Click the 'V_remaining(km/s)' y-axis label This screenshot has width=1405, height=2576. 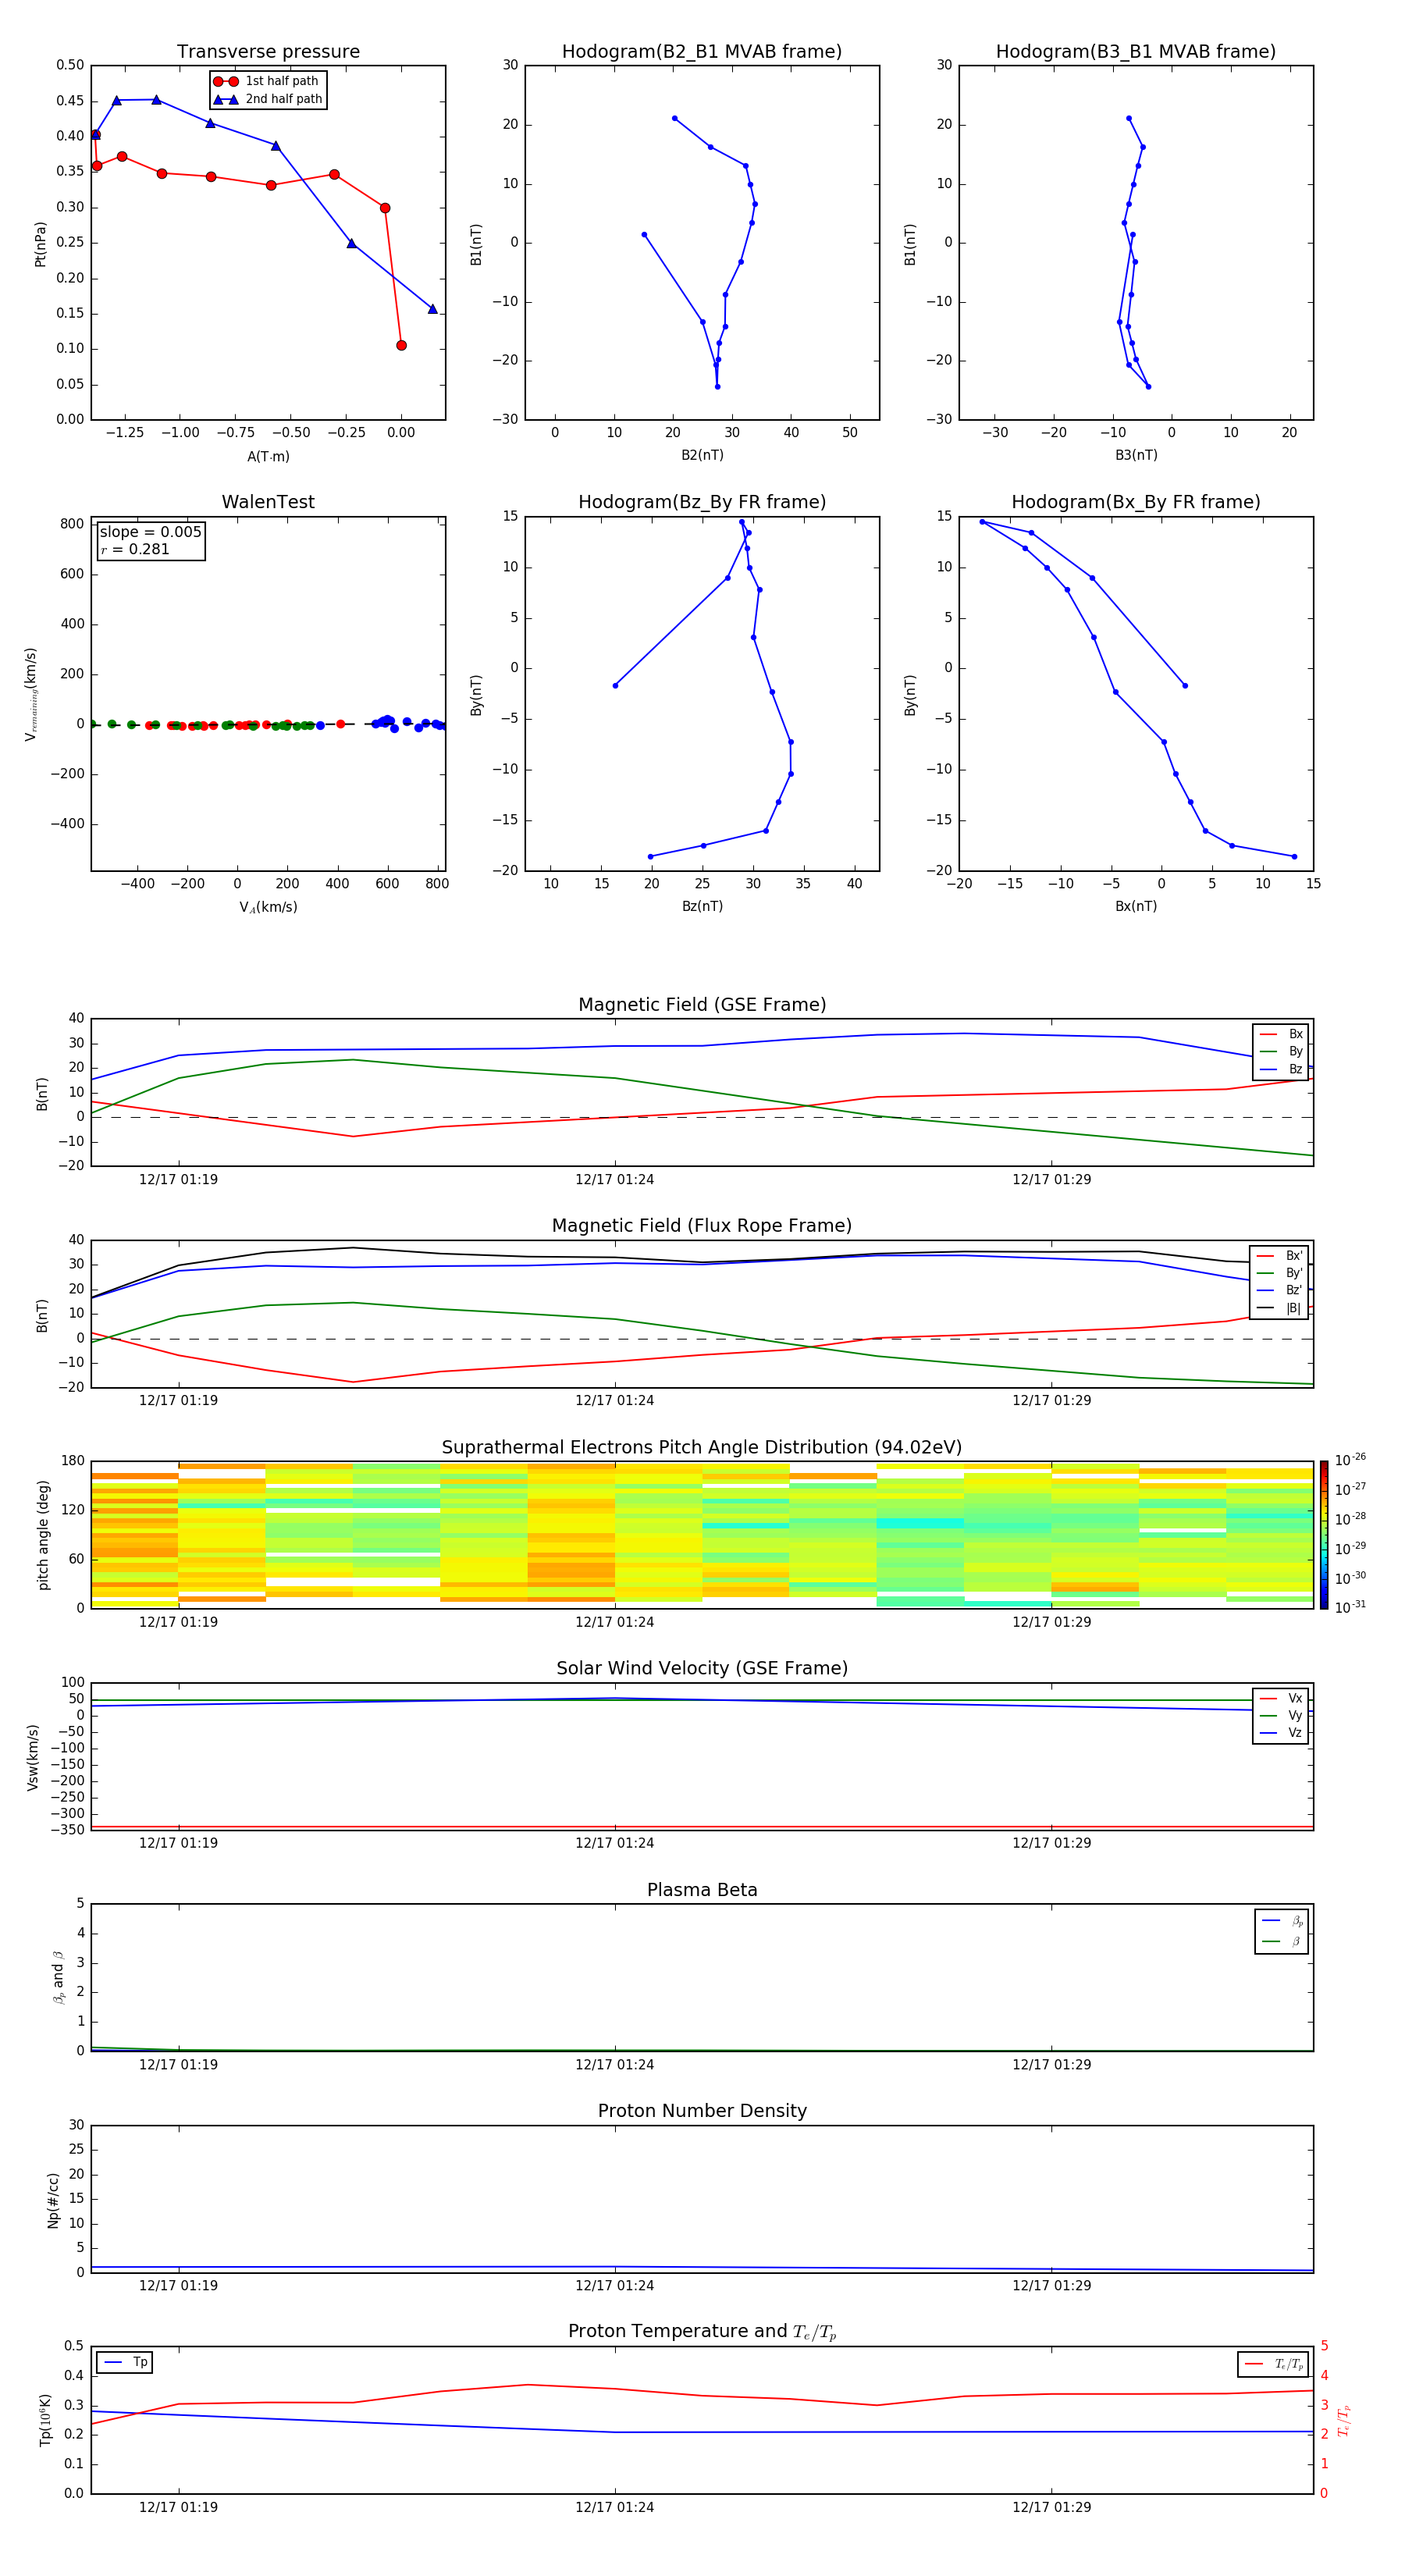(x=31, y=694)
